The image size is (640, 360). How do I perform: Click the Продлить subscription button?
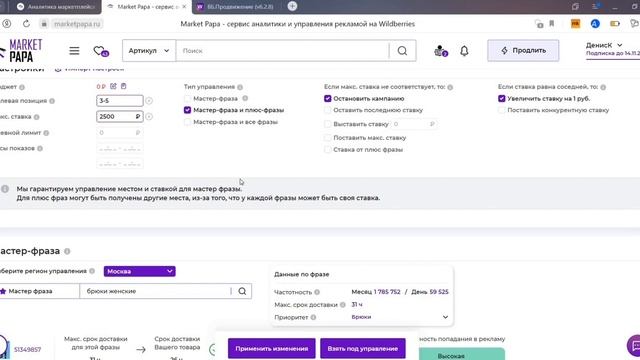(523, 51)
